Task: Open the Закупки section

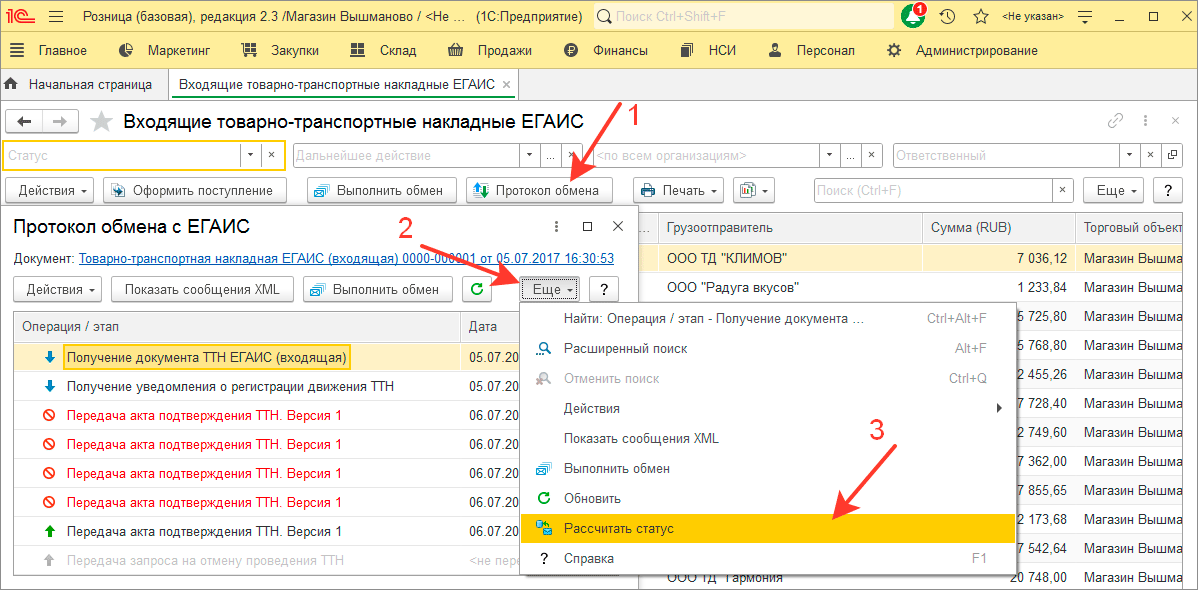Action: pos(280,51)
